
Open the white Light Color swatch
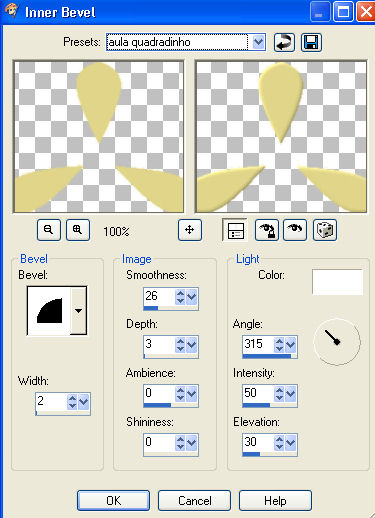point(337,282)
